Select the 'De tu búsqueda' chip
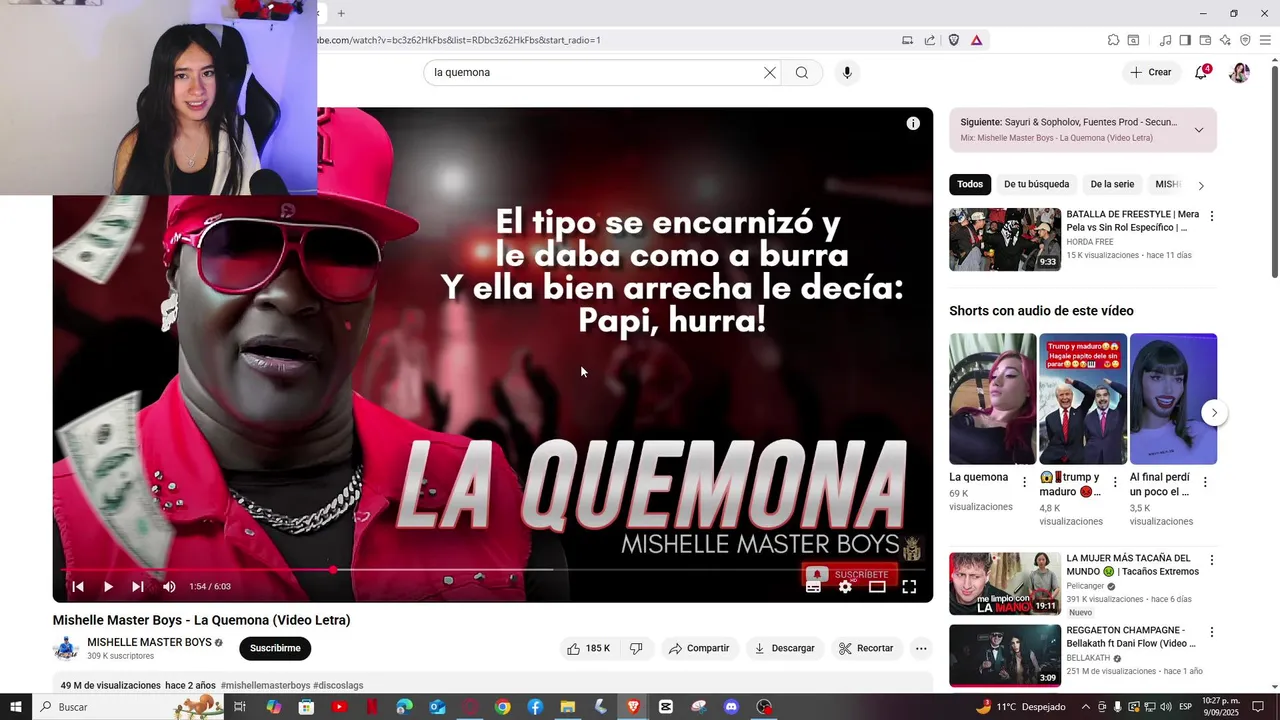The width and height of the screenshot is (1280, 720). [1036, 185]
